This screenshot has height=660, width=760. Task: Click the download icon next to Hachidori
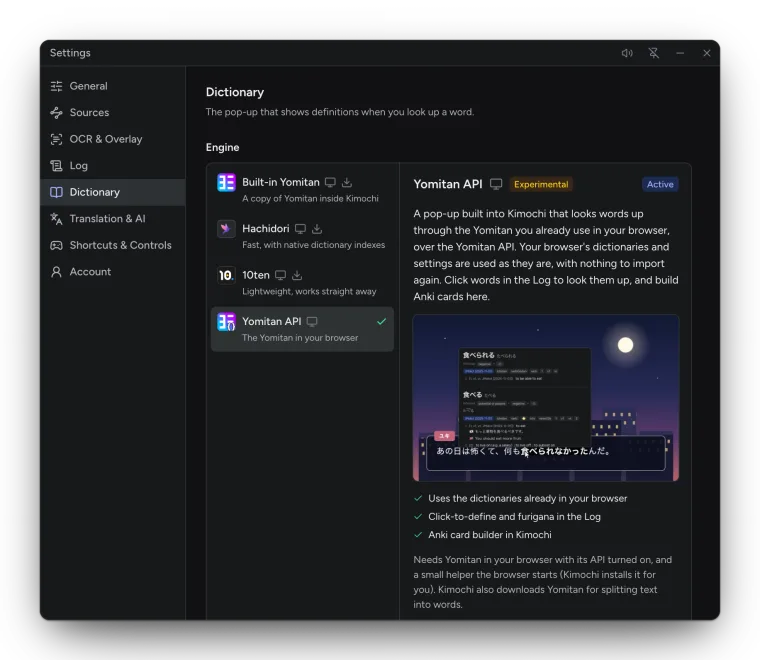[317, 229]
